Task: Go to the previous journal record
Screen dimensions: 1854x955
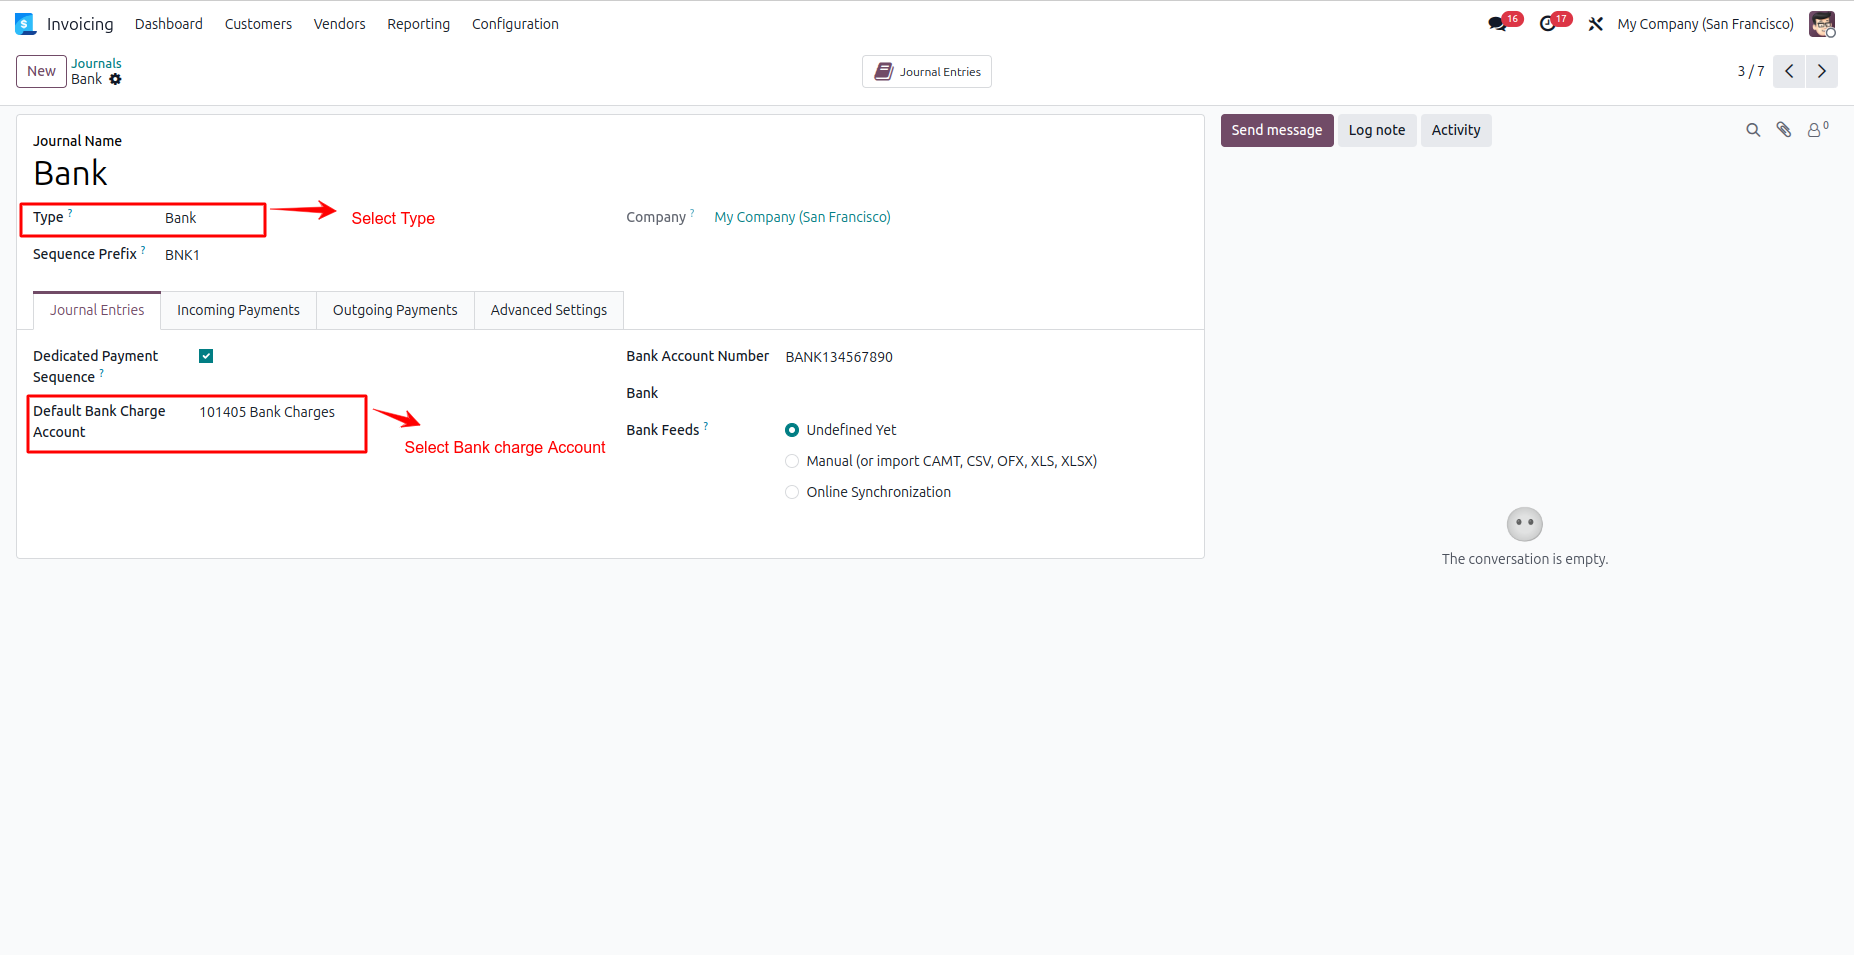Action: (1789, 71)
